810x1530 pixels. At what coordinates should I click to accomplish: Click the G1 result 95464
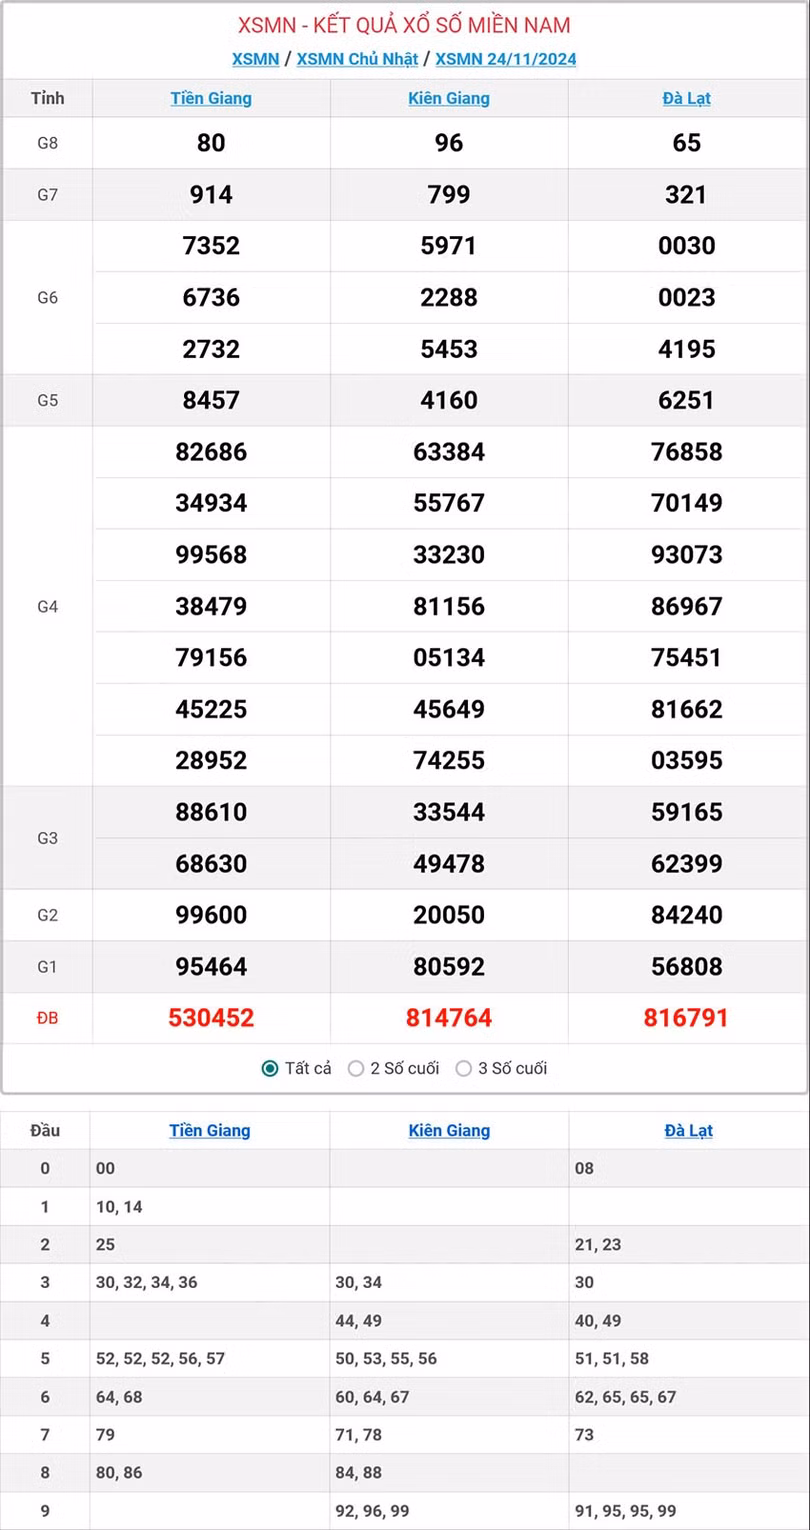pyautogui.click(x=211, y=967)
